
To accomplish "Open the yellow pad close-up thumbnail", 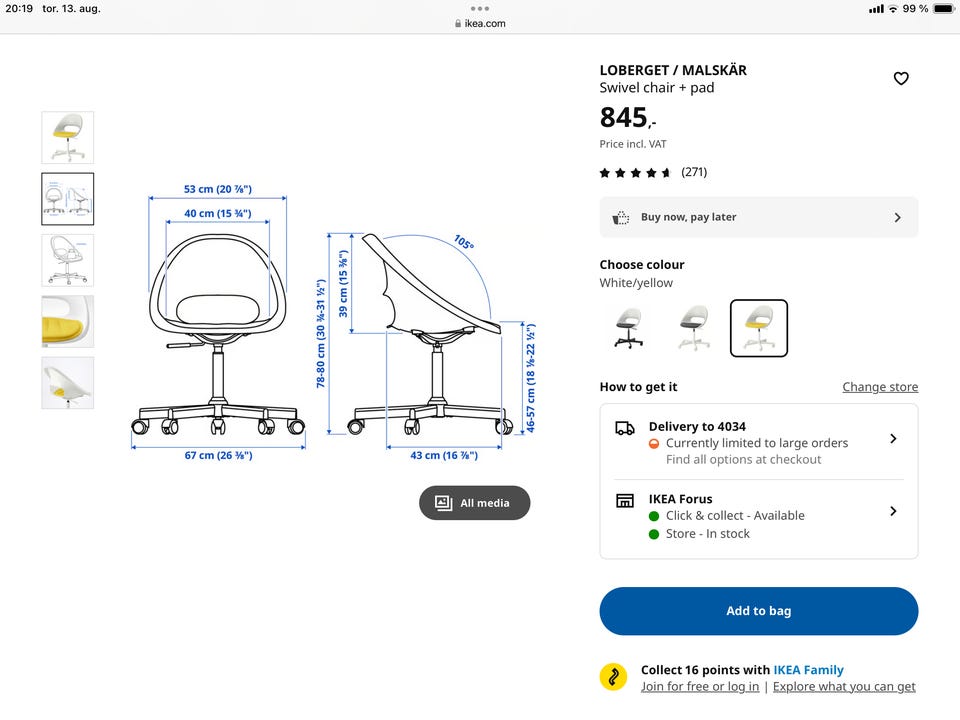I will [67, 321].
